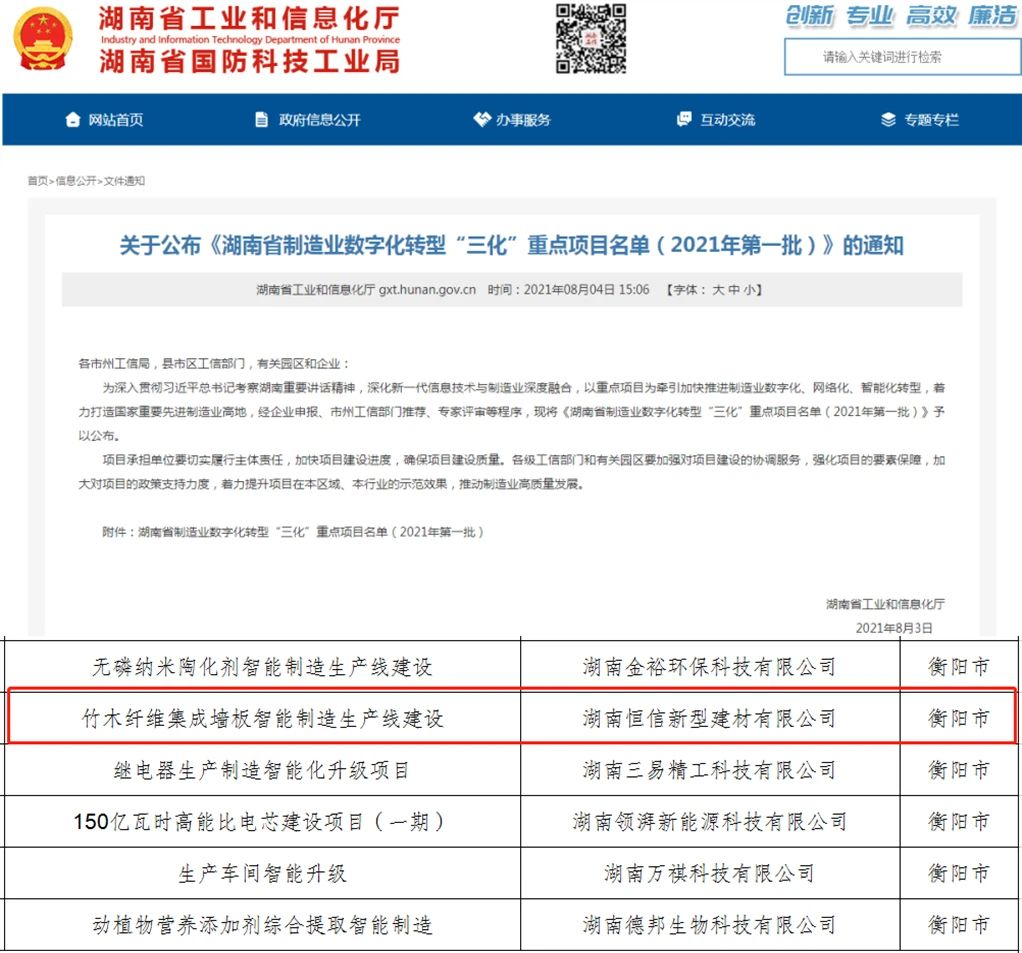The width and height of the screenshot is (1022, 953).
Task: Open 文件通知 in the breadcrumb
Action: tap(124, 181)
